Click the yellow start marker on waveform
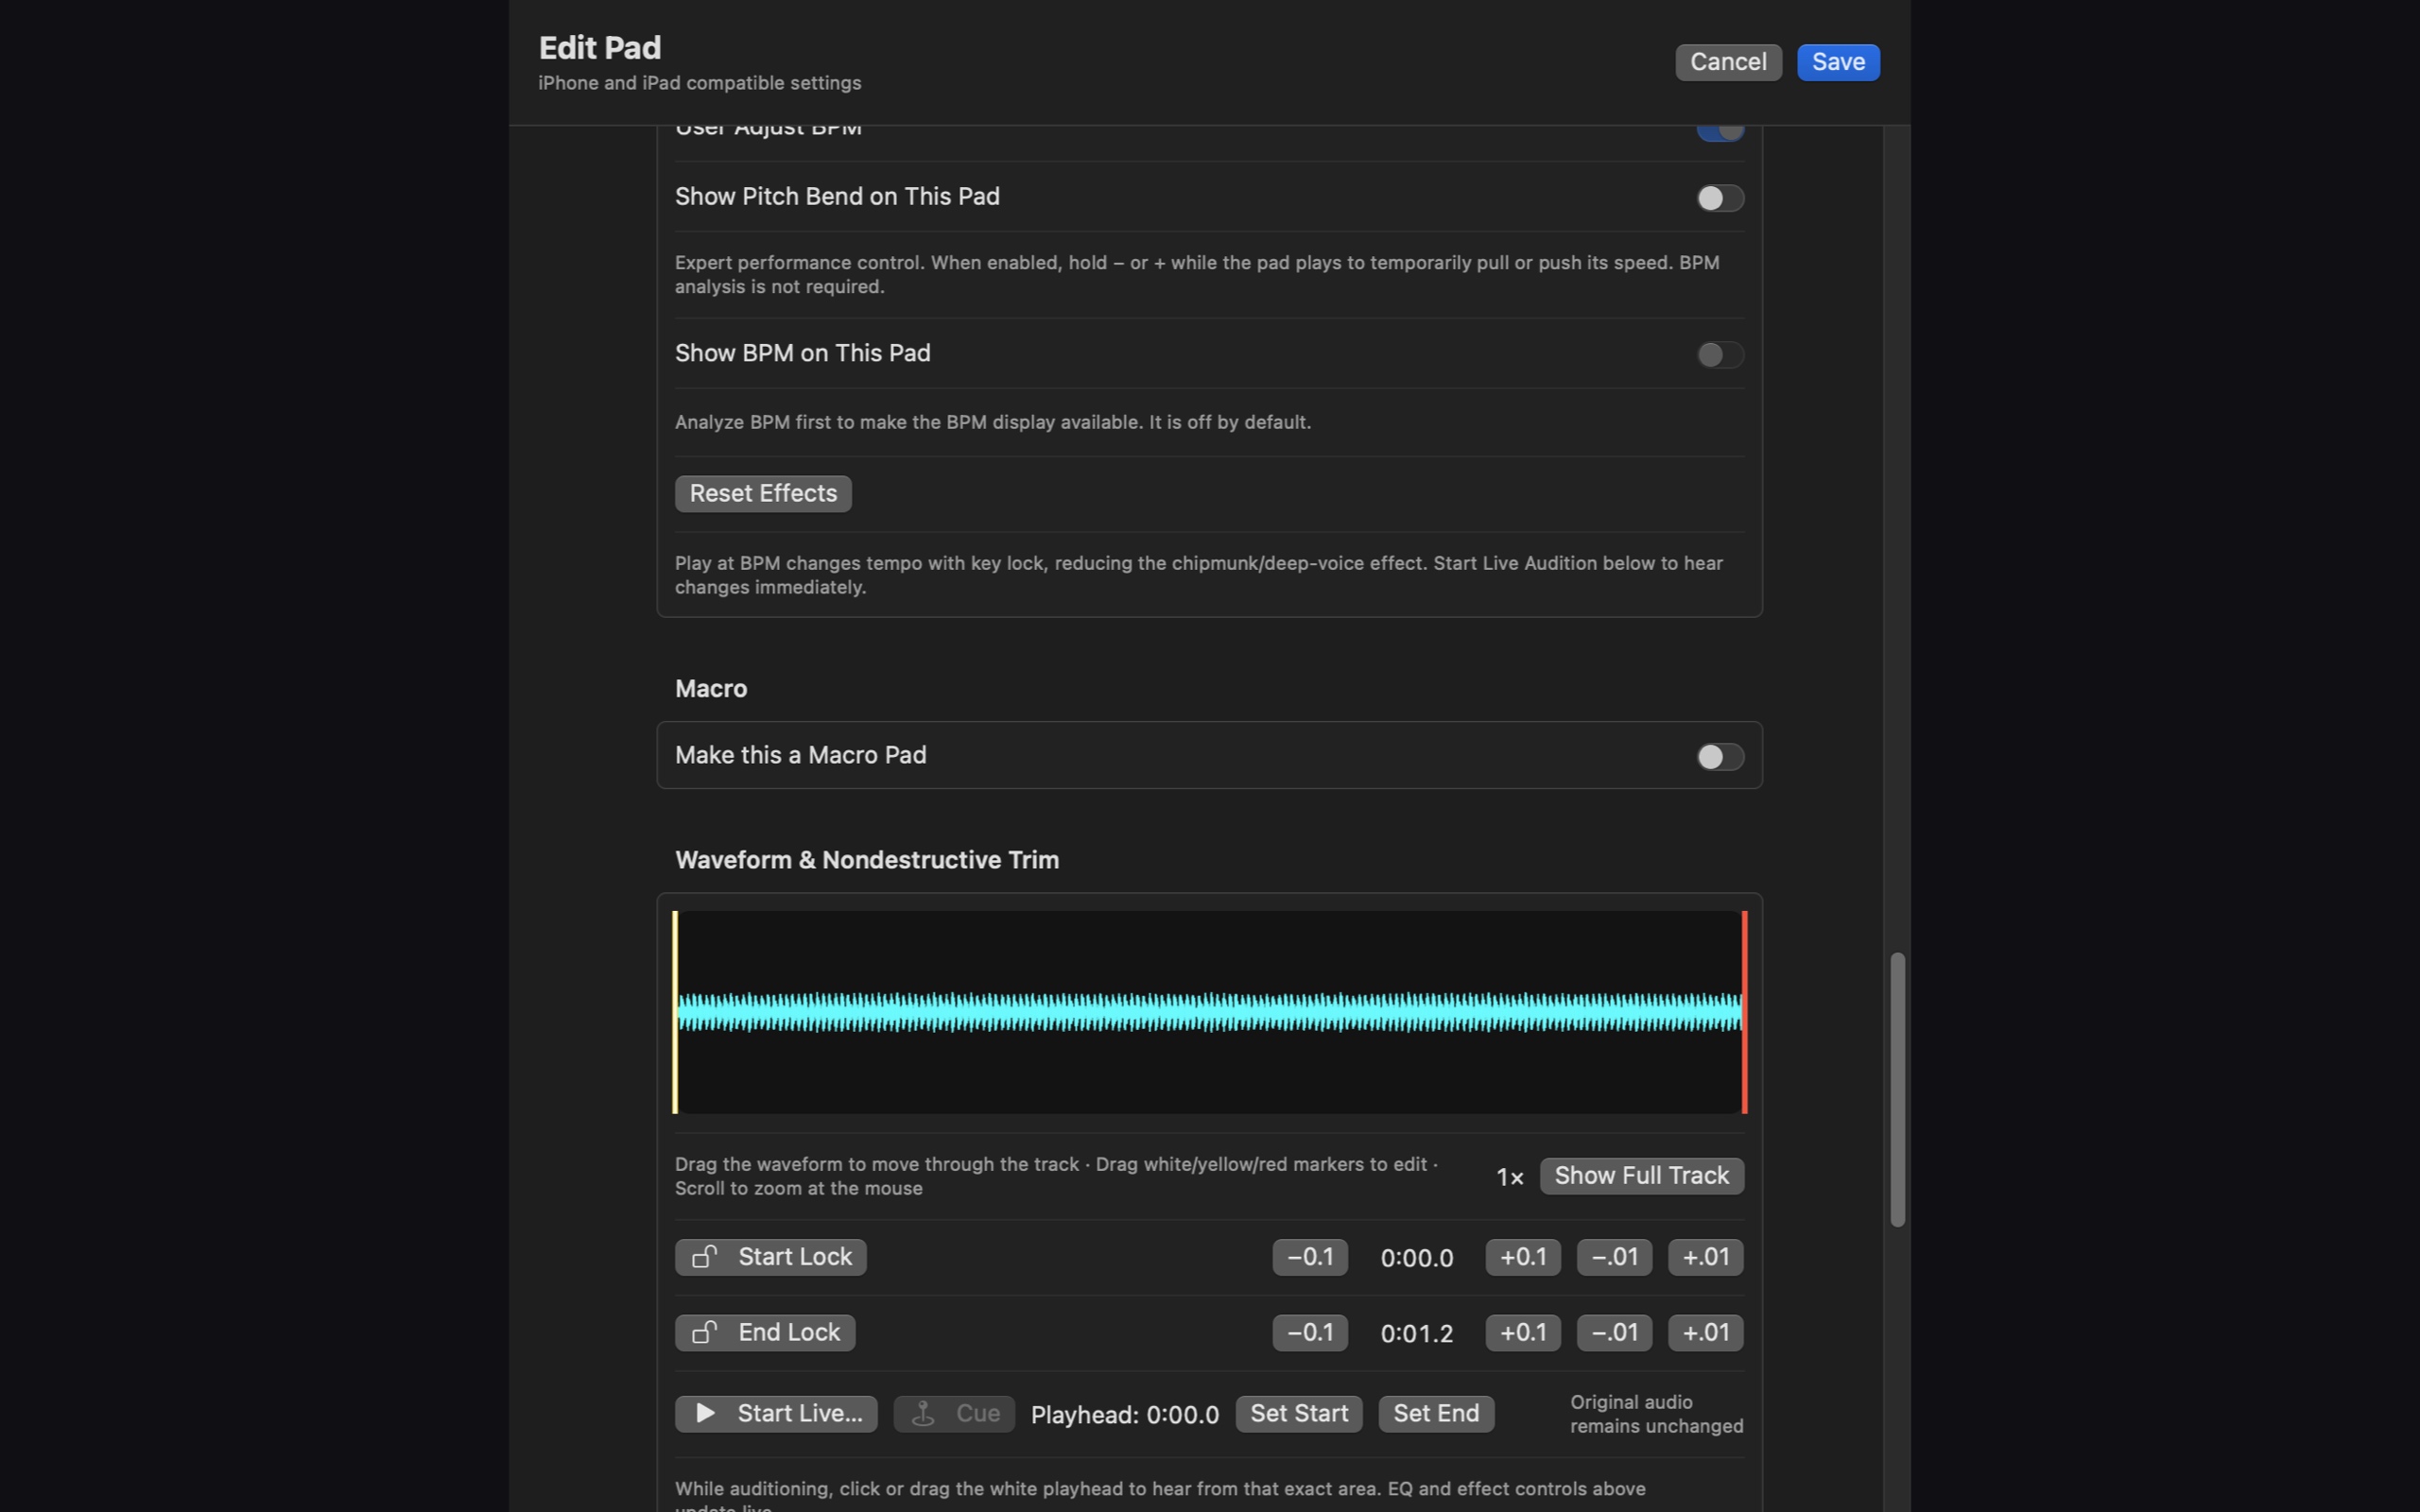 (675, 1011)
